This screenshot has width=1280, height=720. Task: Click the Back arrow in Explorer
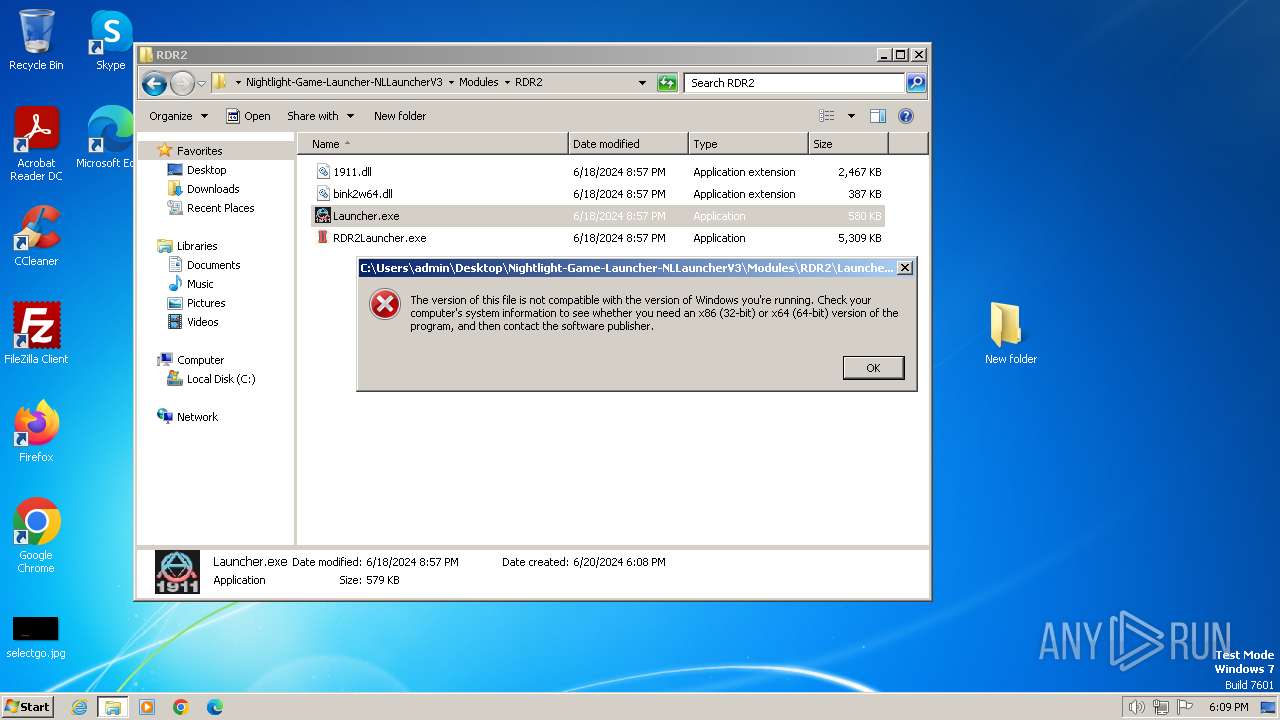point(154,83)
